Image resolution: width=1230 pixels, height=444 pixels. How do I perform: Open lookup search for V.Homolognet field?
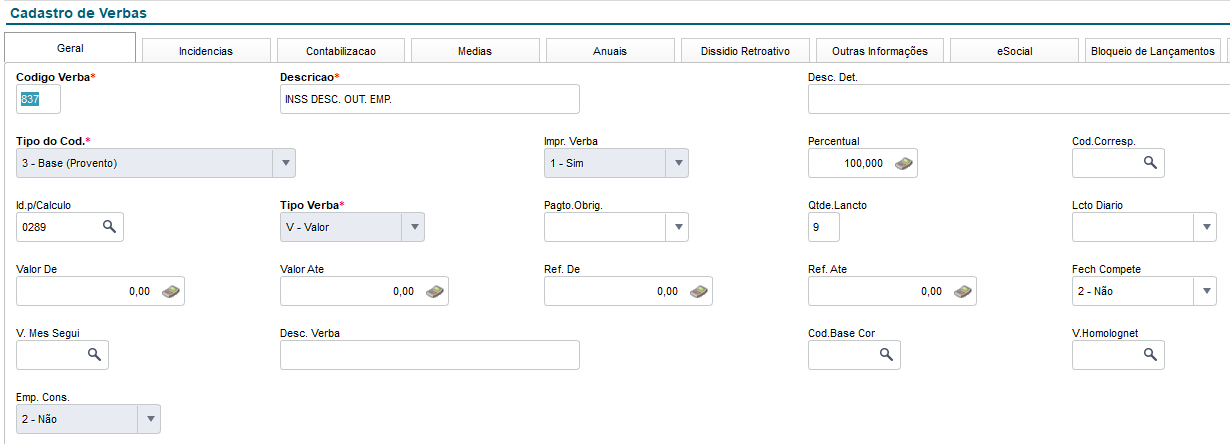(x=1150, y=355)
